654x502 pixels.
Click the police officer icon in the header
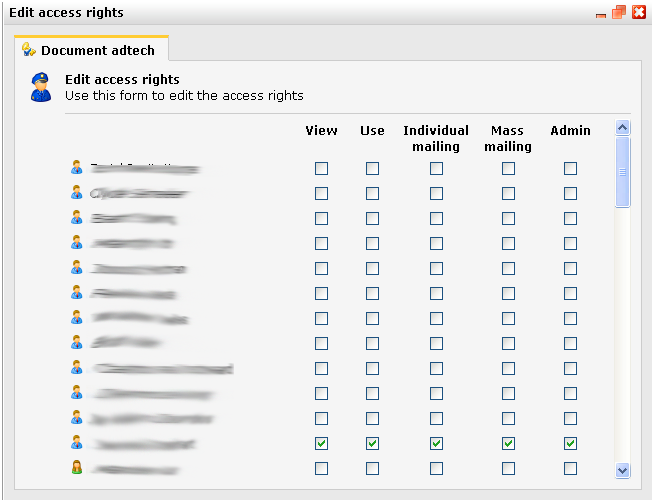(41, 87)
